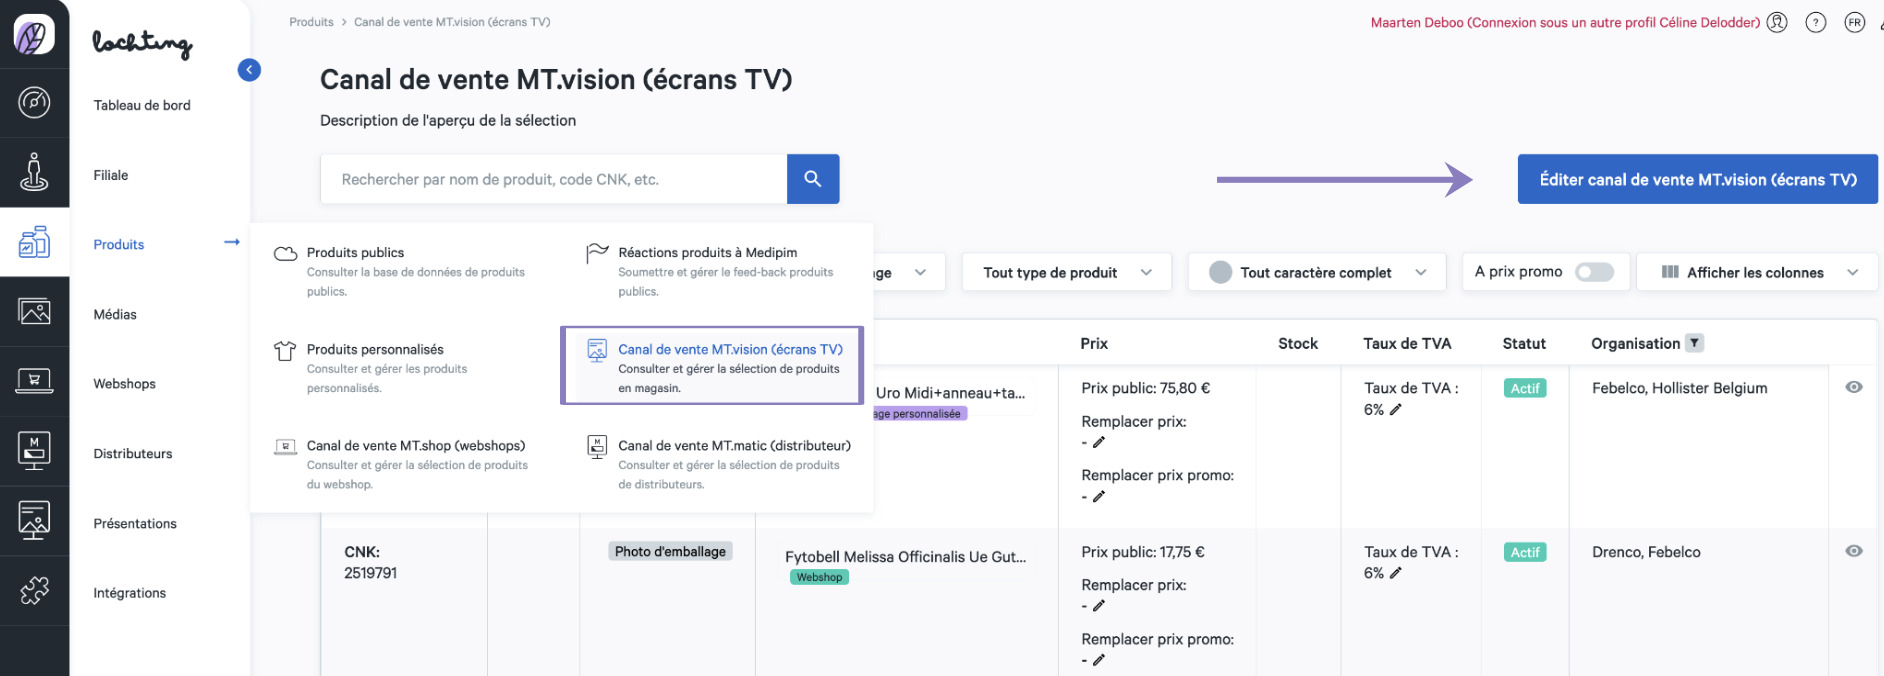Open Canal de vente MT.vision entry

(x=712, y=366)
